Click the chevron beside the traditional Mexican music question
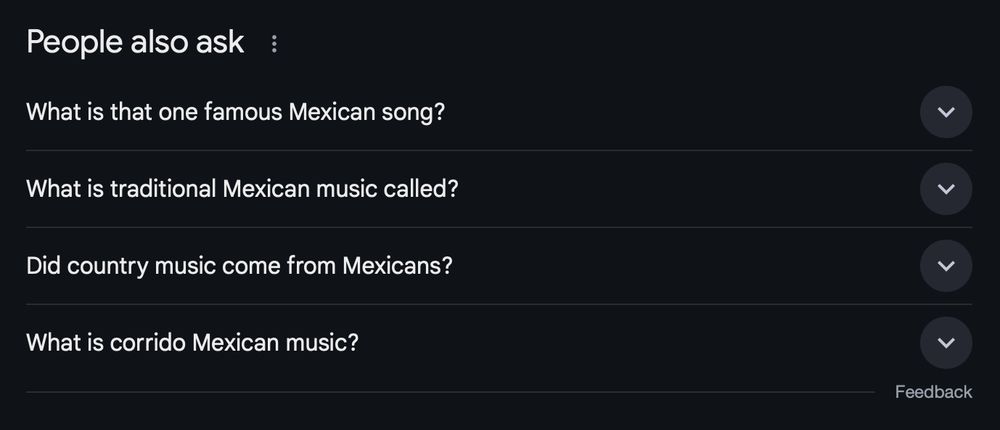Image resolution: width=1000 pixels, height=430 pixels. pyautogui.click(x=945, y=189)
